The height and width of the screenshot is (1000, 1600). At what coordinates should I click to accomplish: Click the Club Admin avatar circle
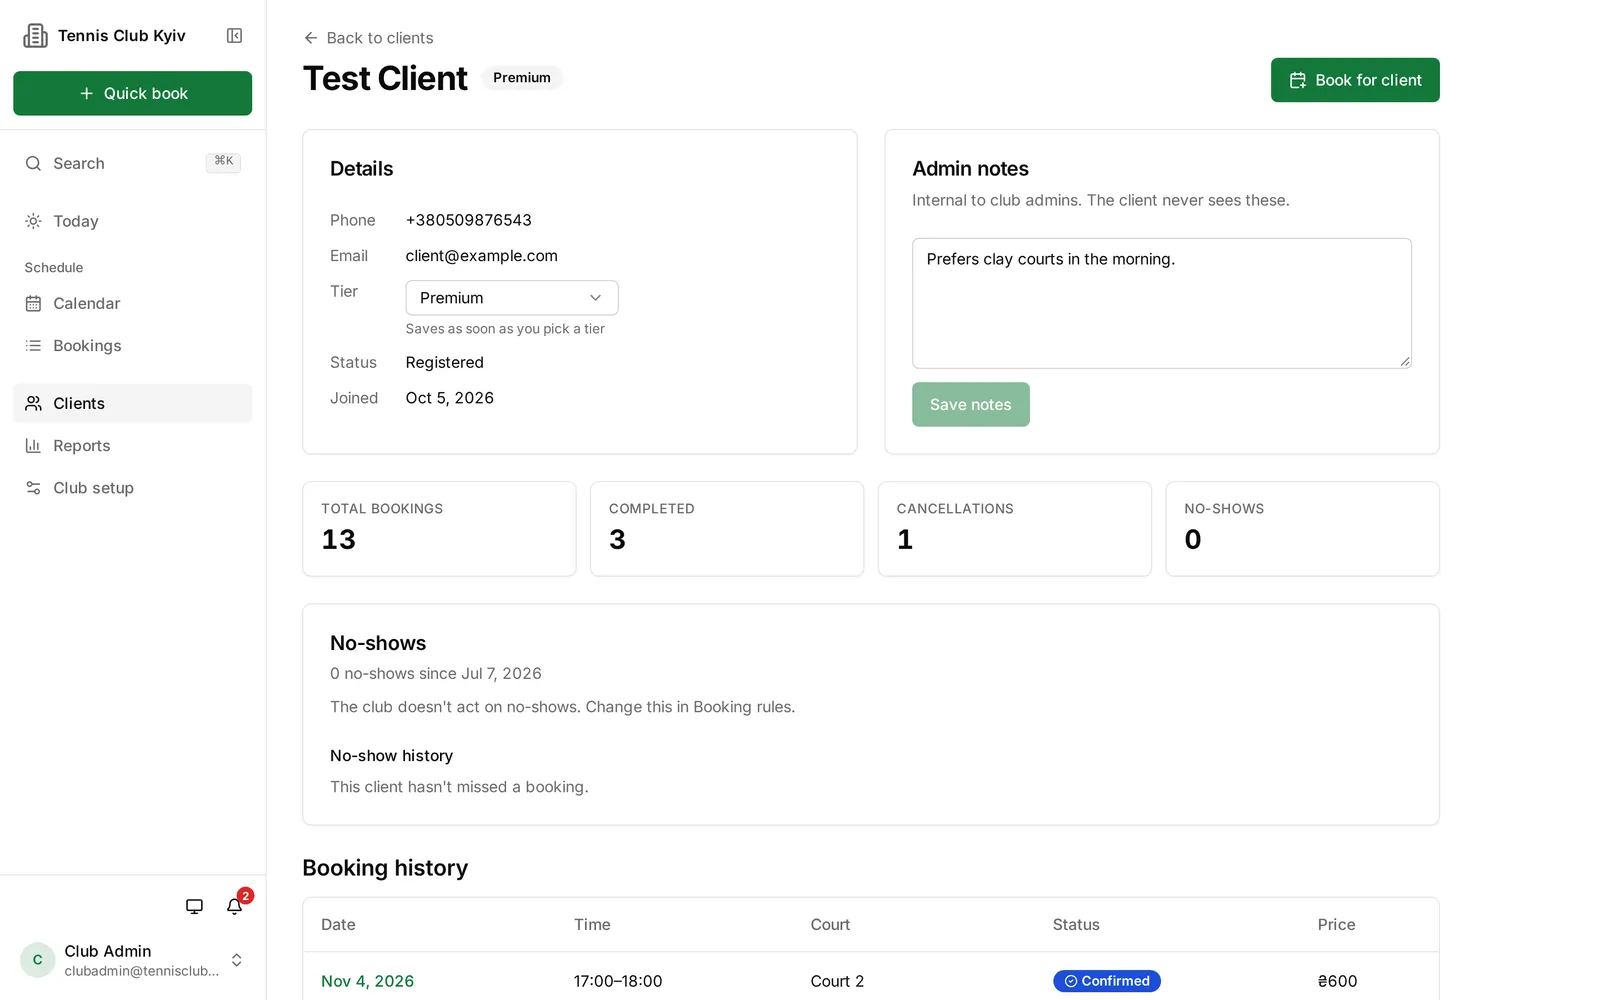(x=38, y=960)
